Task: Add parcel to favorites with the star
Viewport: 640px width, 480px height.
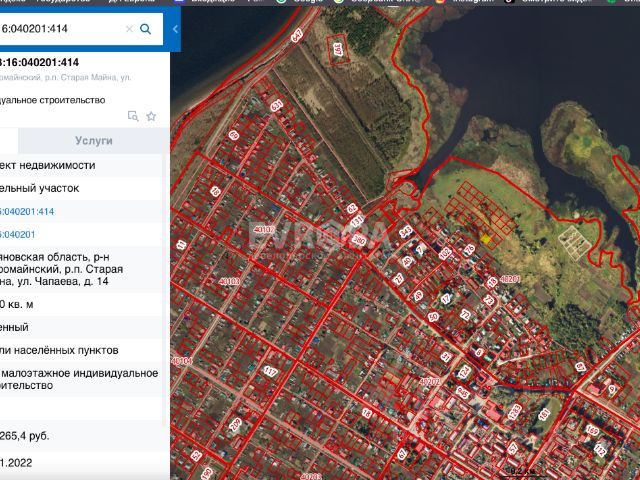Action: 151,116
